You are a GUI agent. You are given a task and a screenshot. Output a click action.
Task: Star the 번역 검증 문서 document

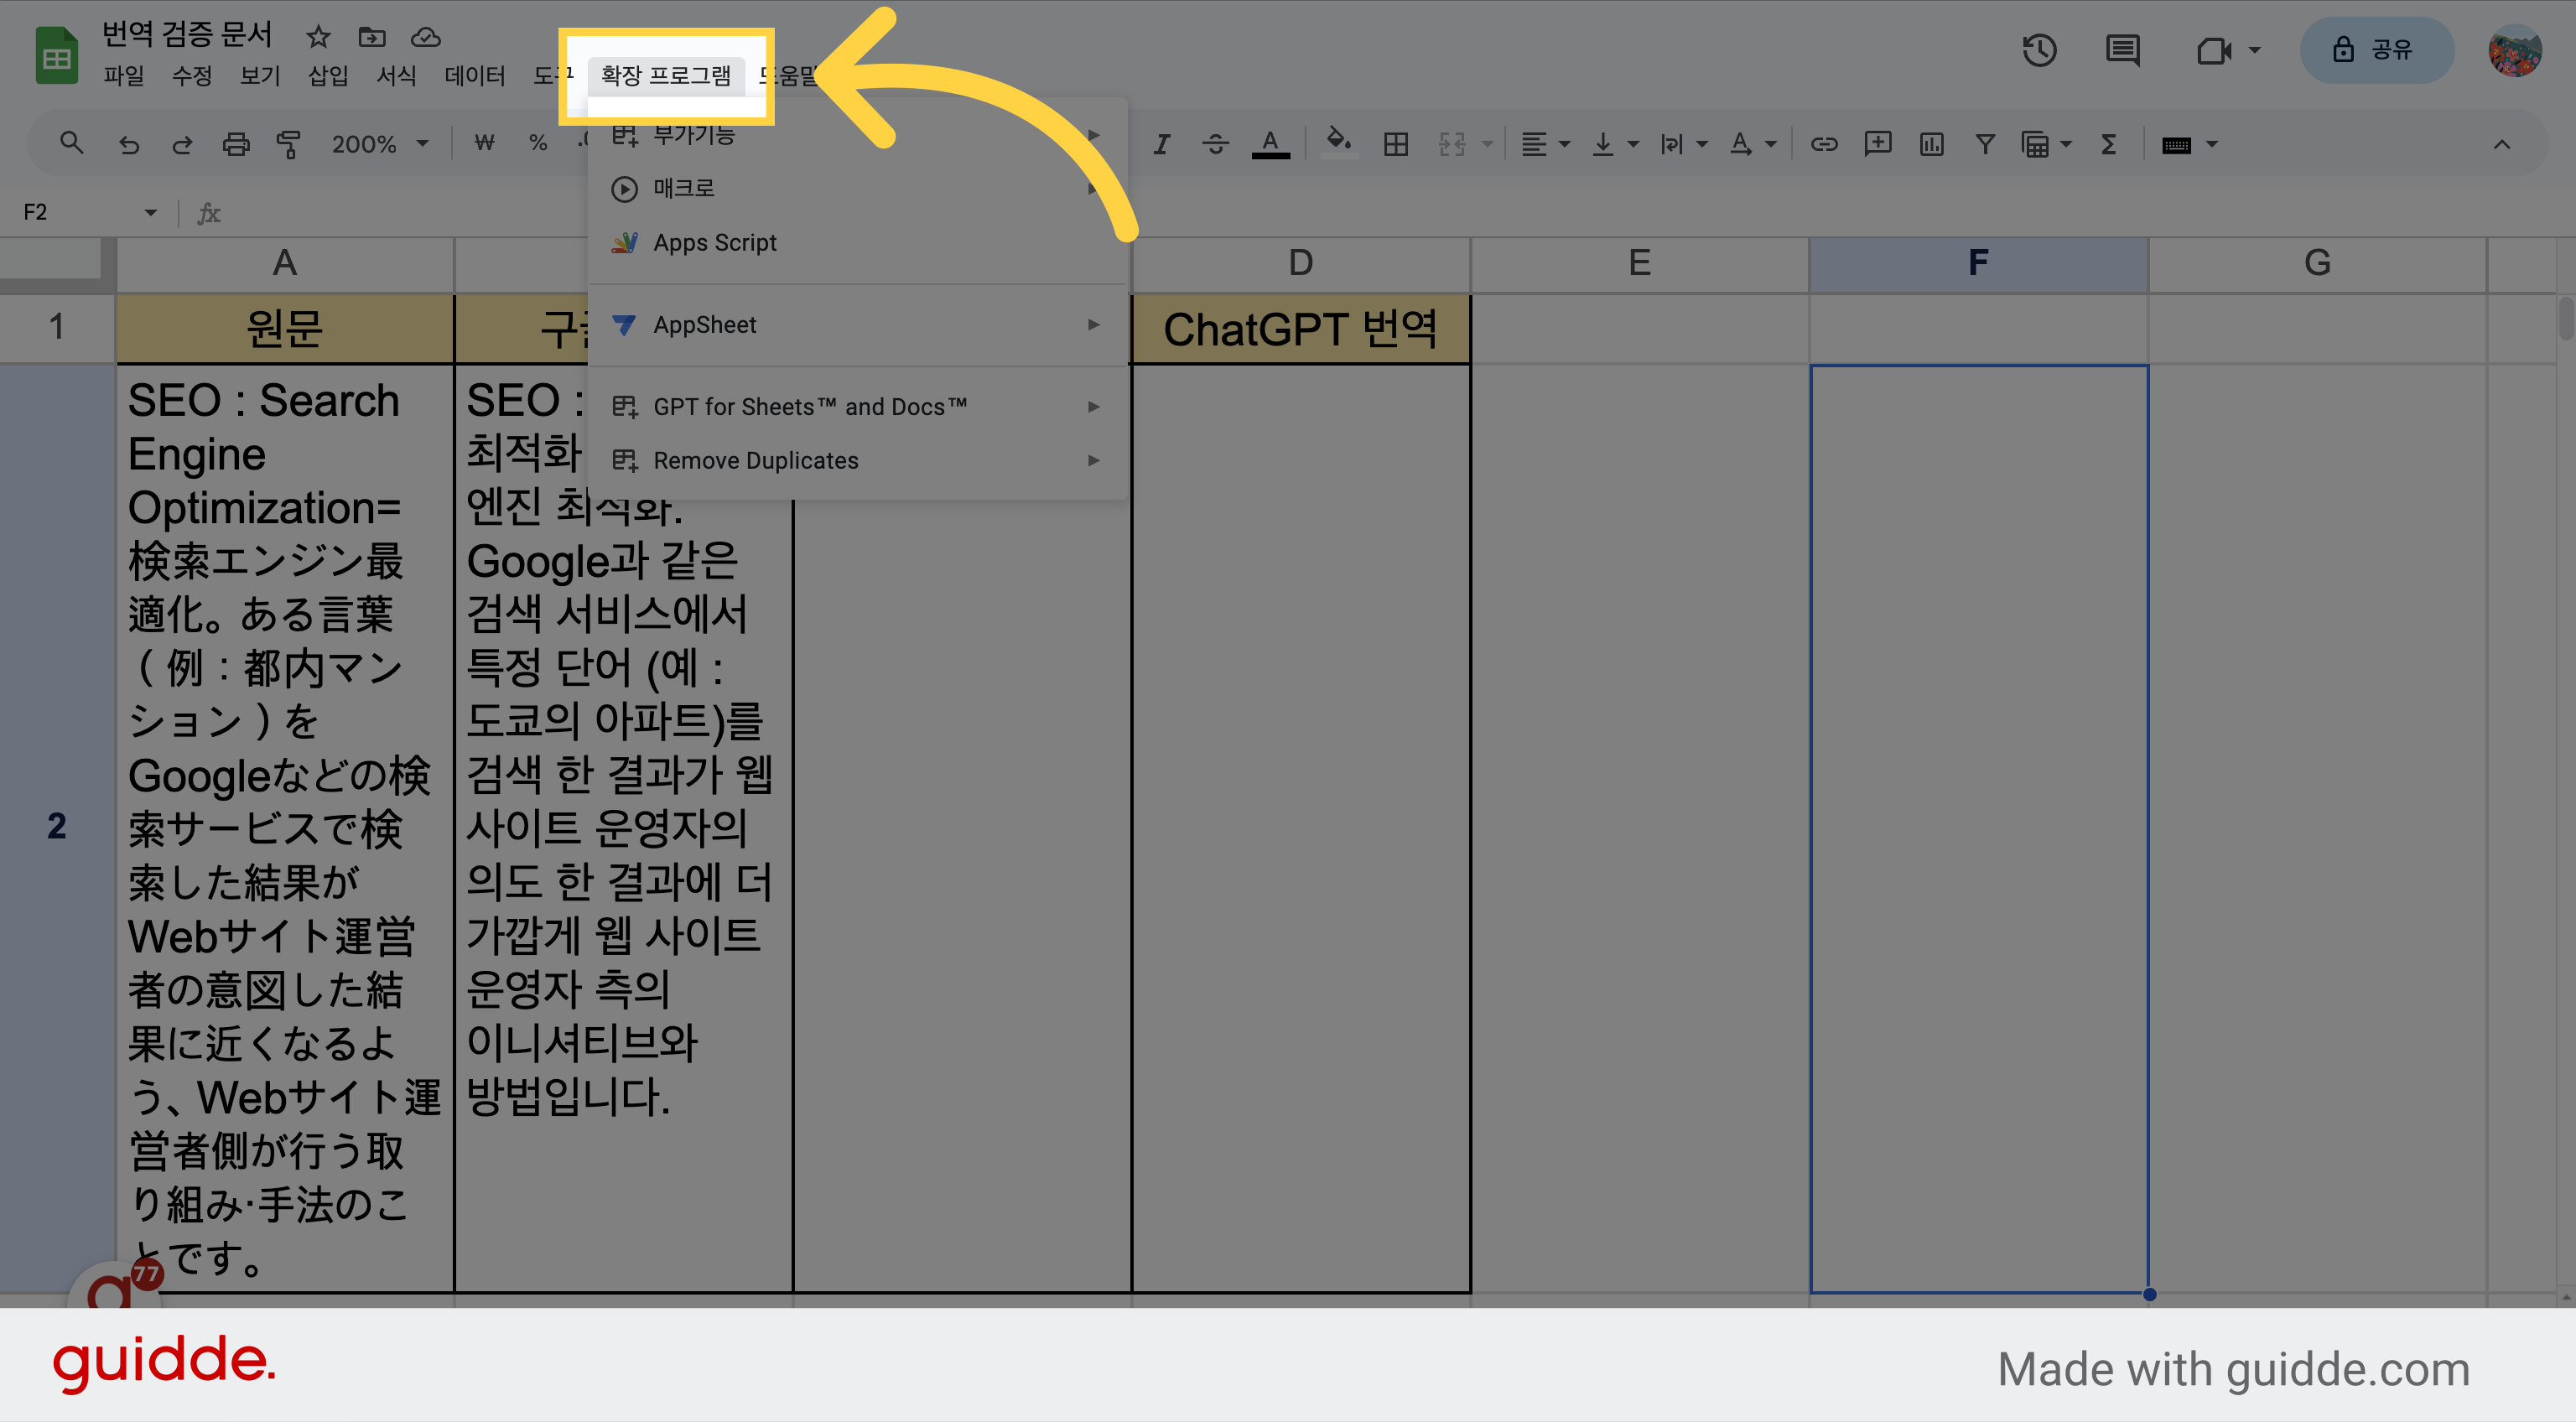[318, 37]
